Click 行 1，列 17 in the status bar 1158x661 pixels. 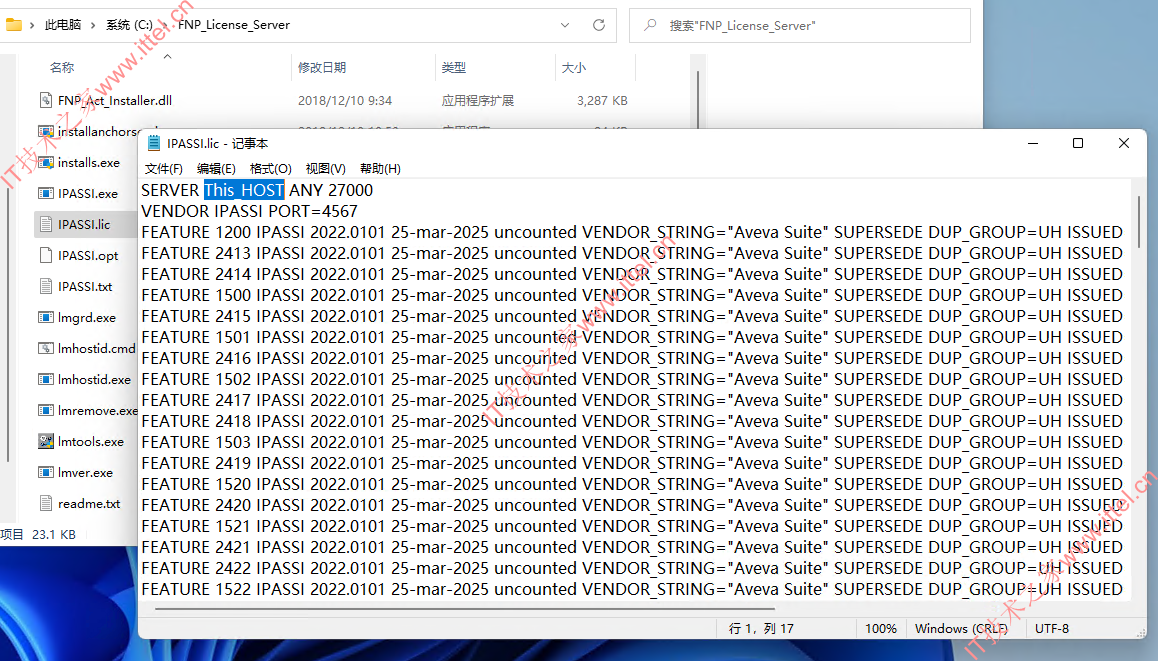(761, 629)
